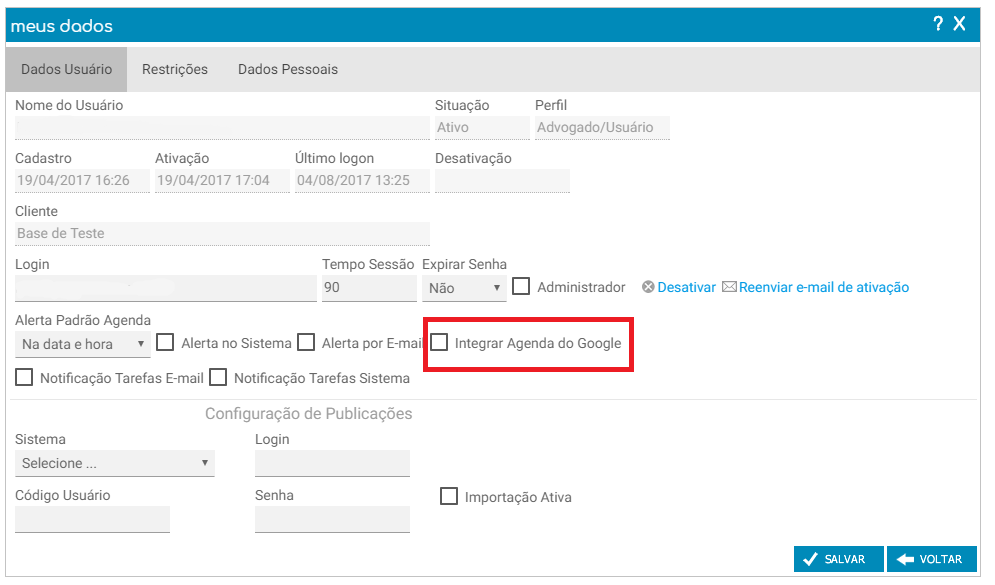Check Integrar Agenda do Google
The width and height of the screenshot is (995, 585).
pos(439,343)
